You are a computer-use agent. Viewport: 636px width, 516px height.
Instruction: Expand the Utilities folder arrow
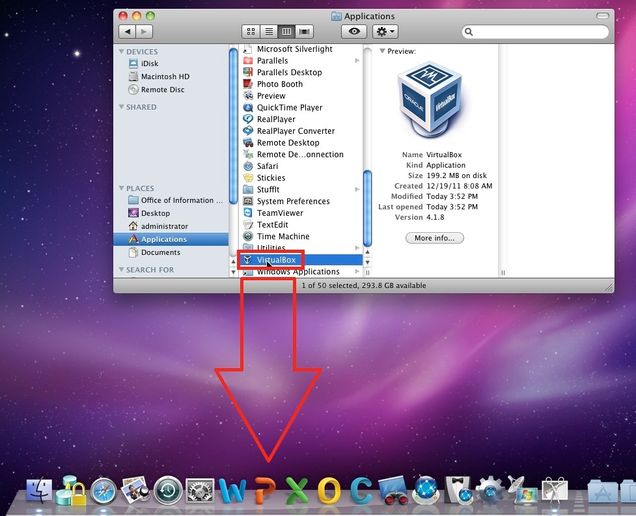357,248
